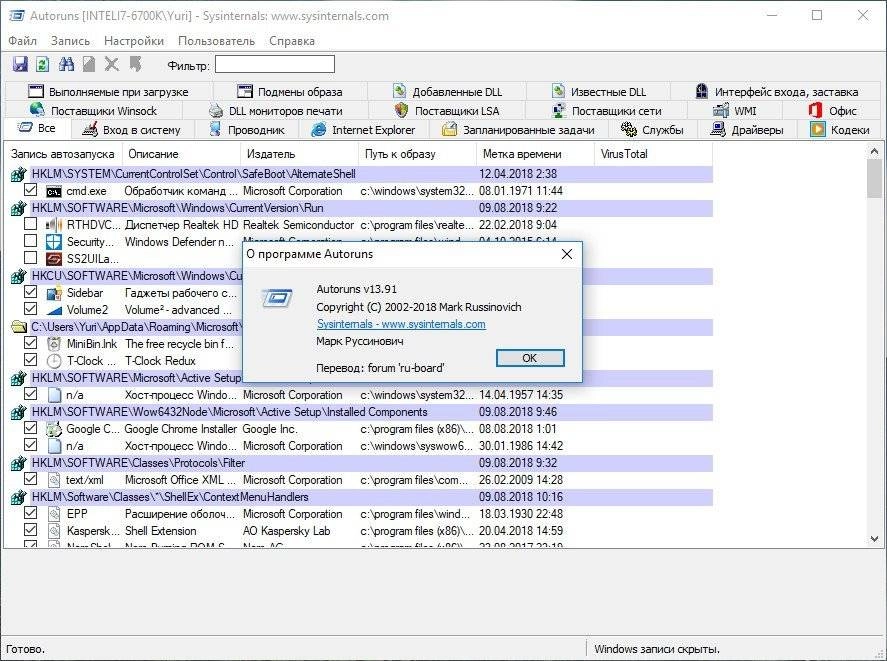Switch to the Запланированные задачи tab
This screenshot has height=661, width=887.
click(x=519, y=130)
